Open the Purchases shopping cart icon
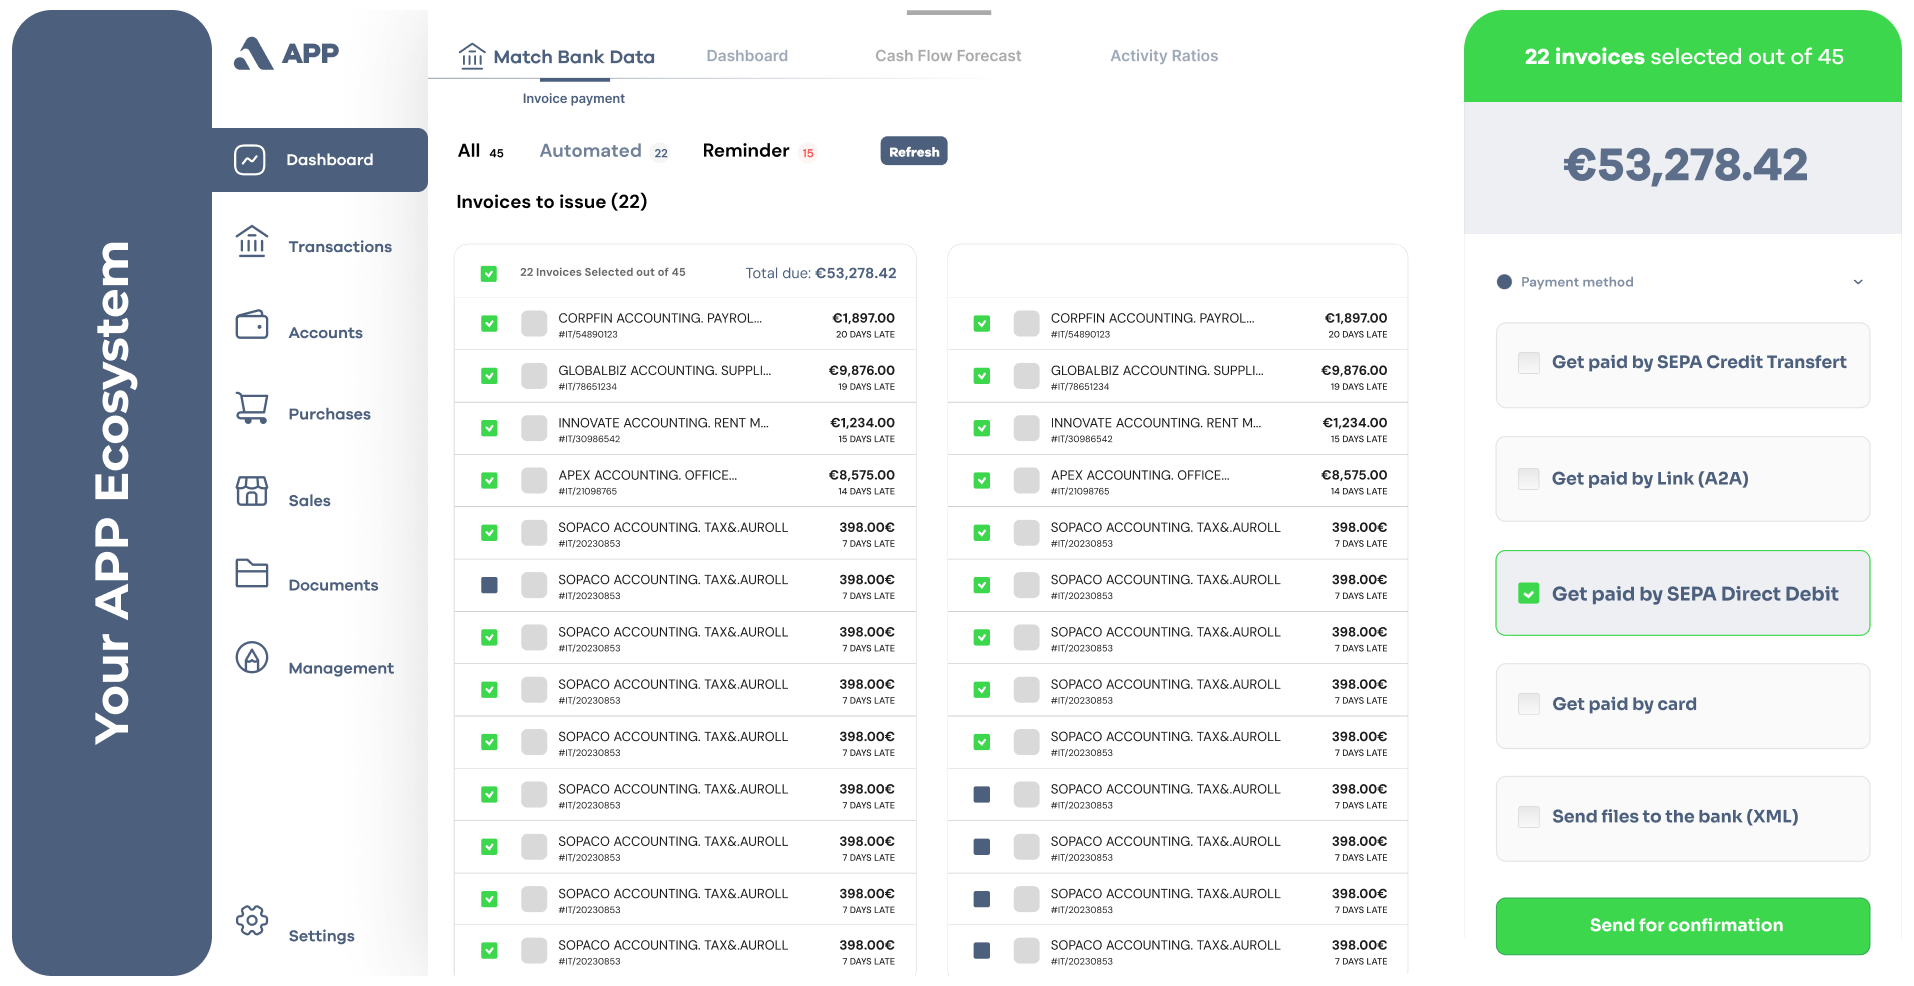Image resolution: width=1914 pixels, height=986 pixels. 252,408
